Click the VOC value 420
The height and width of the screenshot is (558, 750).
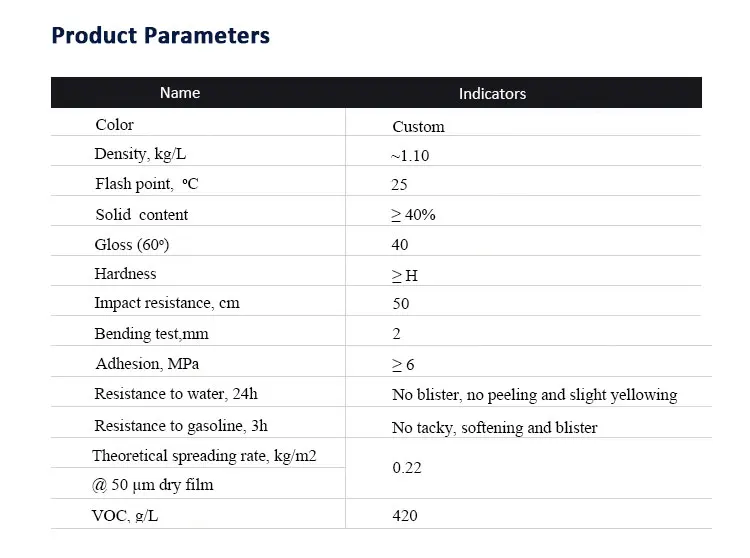click(x=405, y=516)
